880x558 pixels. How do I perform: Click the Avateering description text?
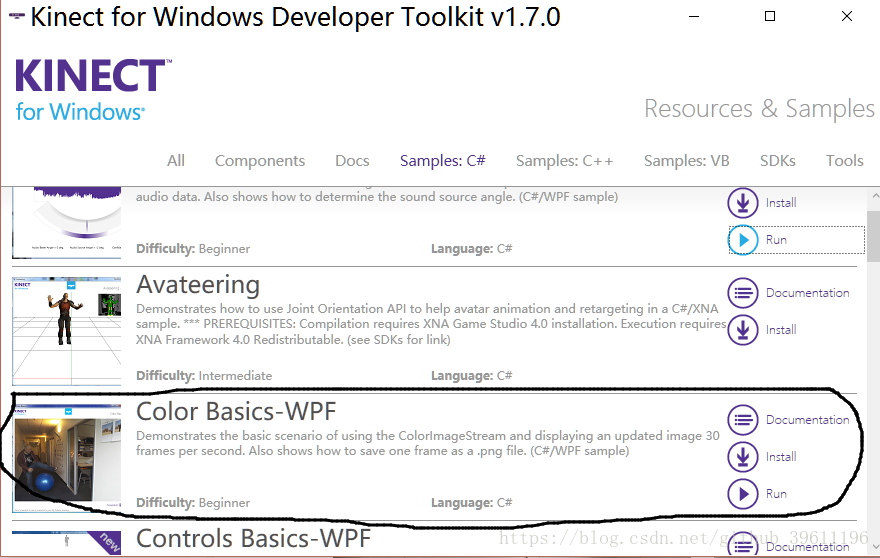coord(431,324)
